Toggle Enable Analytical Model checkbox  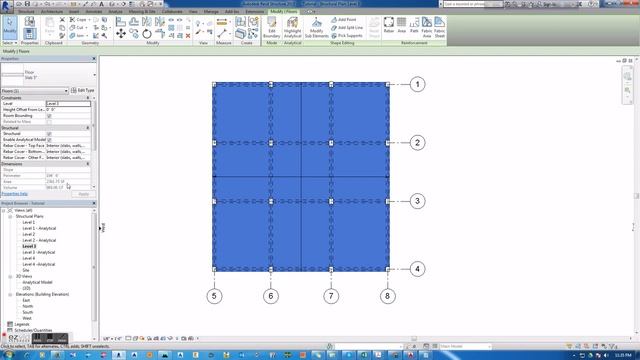(x=49, y=140)
